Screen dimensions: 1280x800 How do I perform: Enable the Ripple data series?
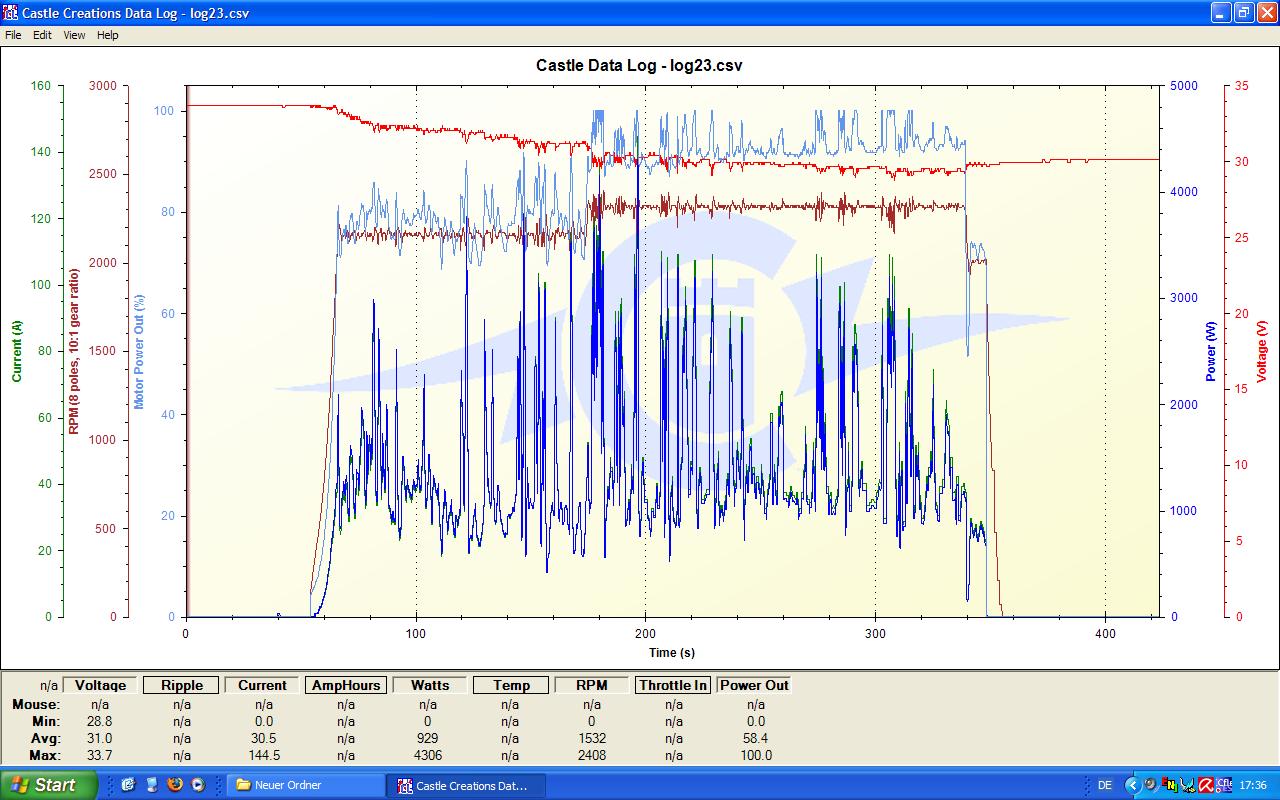pos(181,685)
